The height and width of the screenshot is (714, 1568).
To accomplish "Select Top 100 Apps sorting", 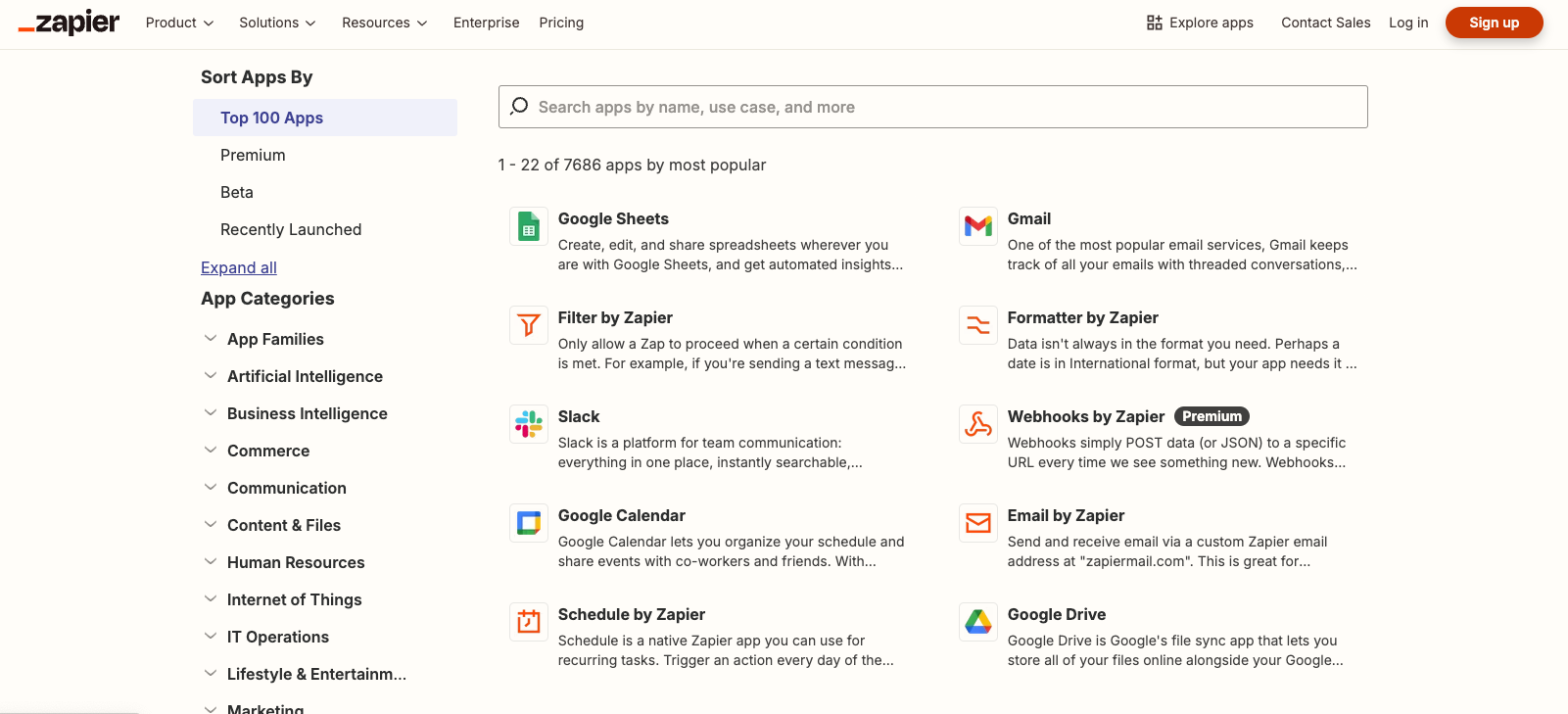I will [x=325, y=118].
